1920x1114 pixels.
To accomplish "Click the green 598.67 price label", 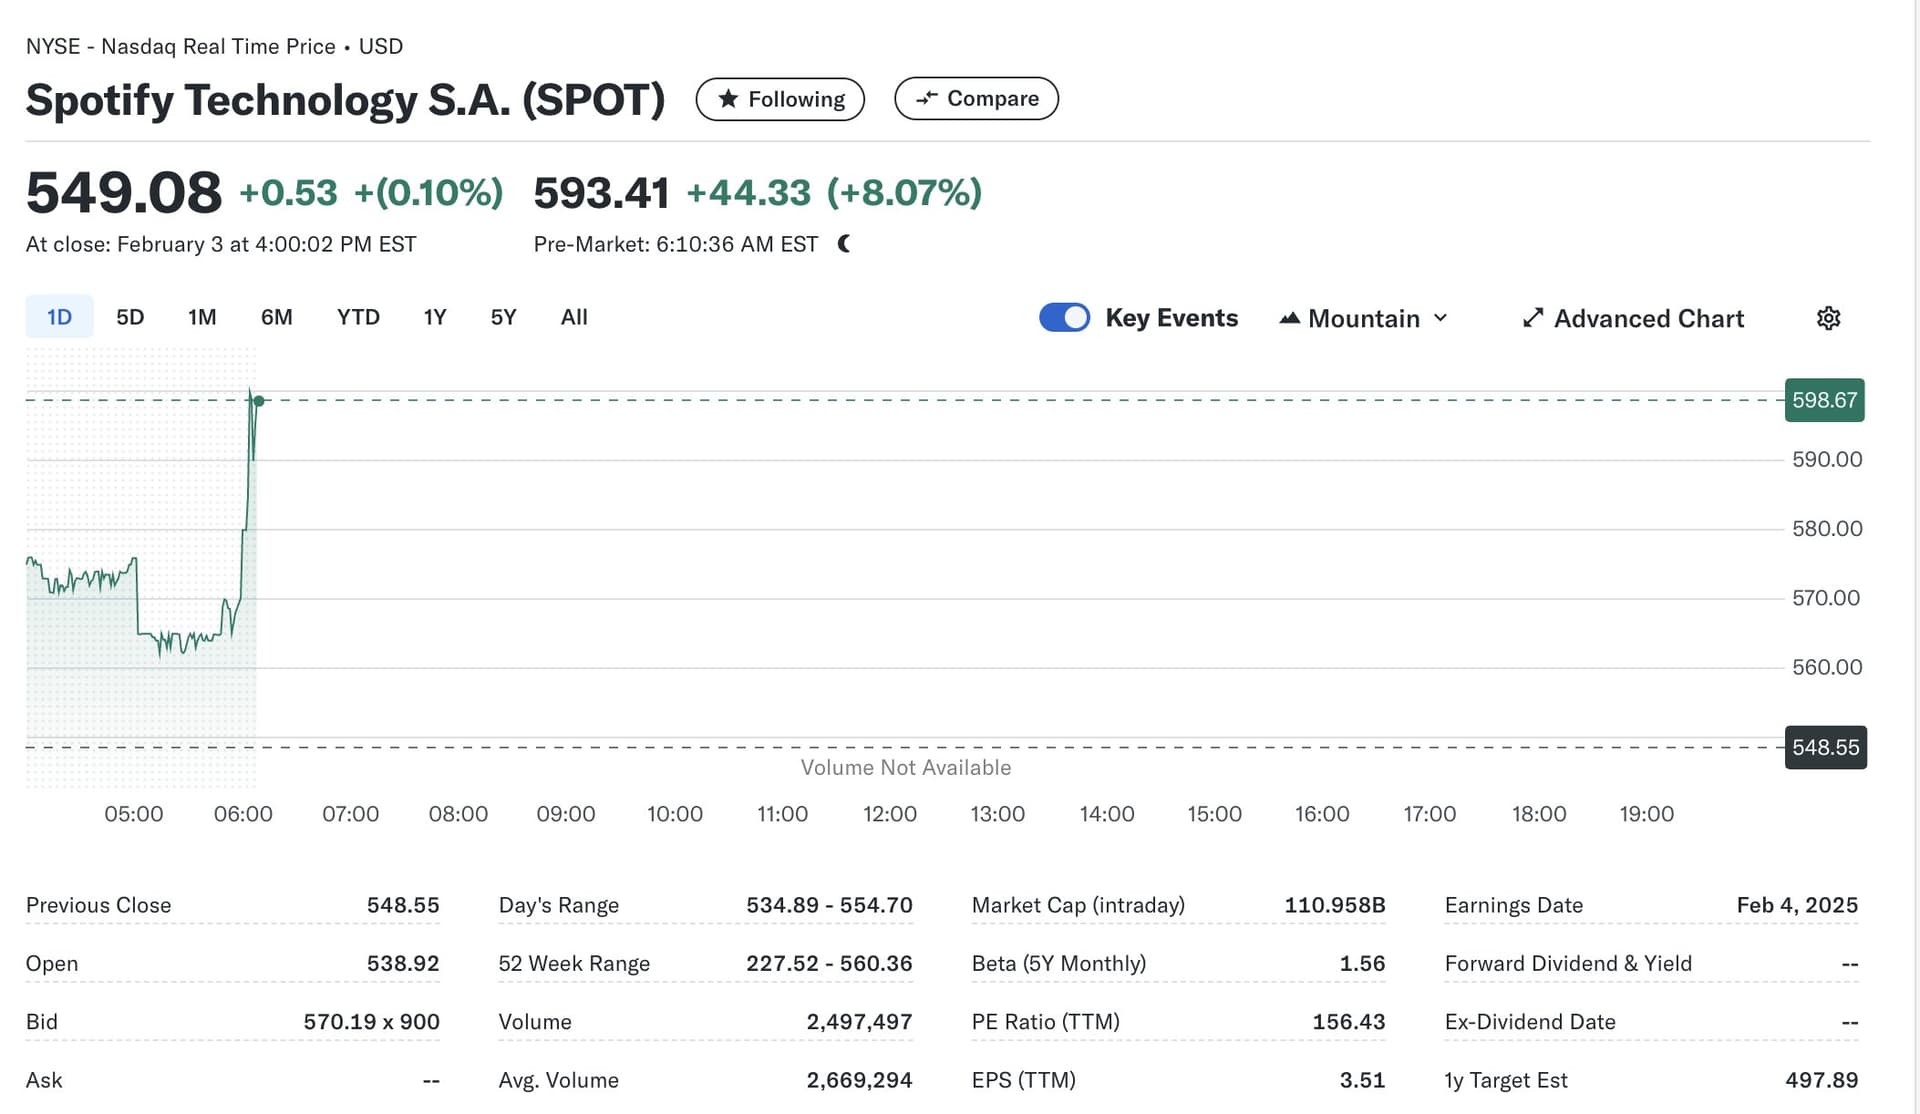I will 1824,400.
